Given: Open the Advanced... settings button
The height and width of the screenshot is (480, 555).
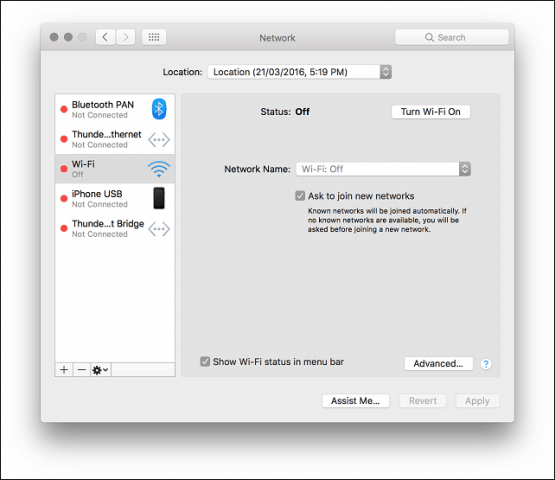Looking at the screenshot, I should point(439,364).
